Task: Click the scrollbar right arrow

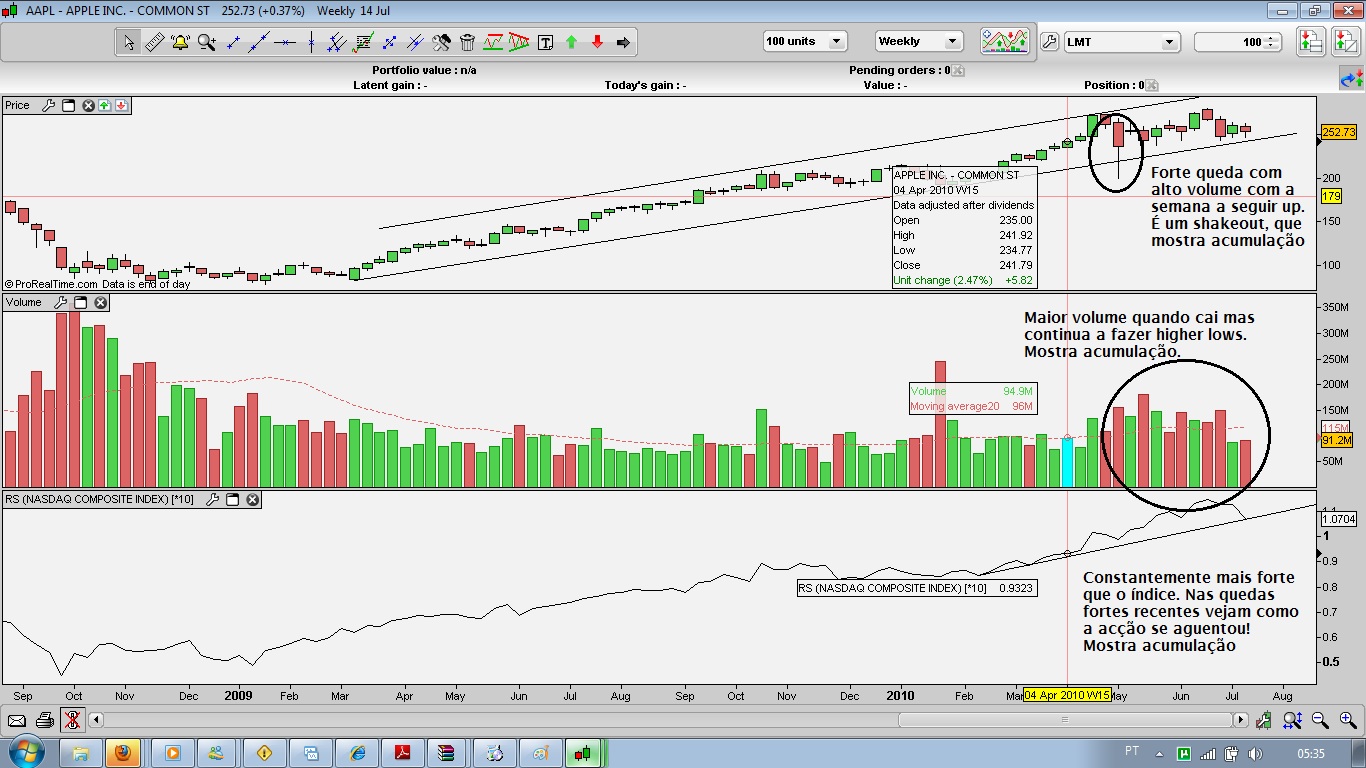Action: click(1241, 720)
